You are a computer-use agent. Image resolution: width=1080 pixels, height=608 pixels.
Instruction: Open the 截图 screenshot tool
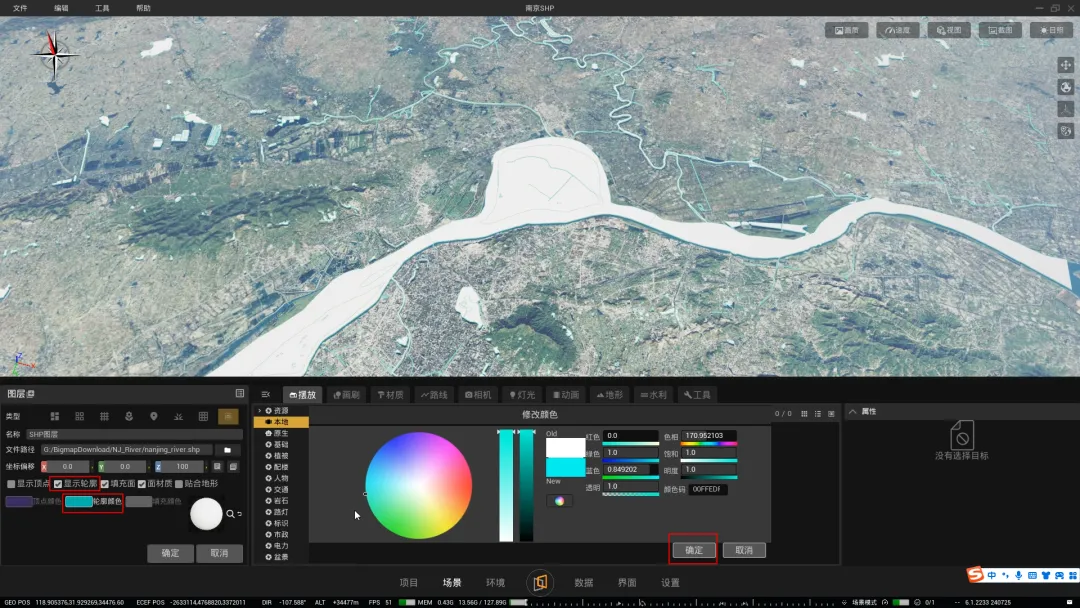pos(999,30)
